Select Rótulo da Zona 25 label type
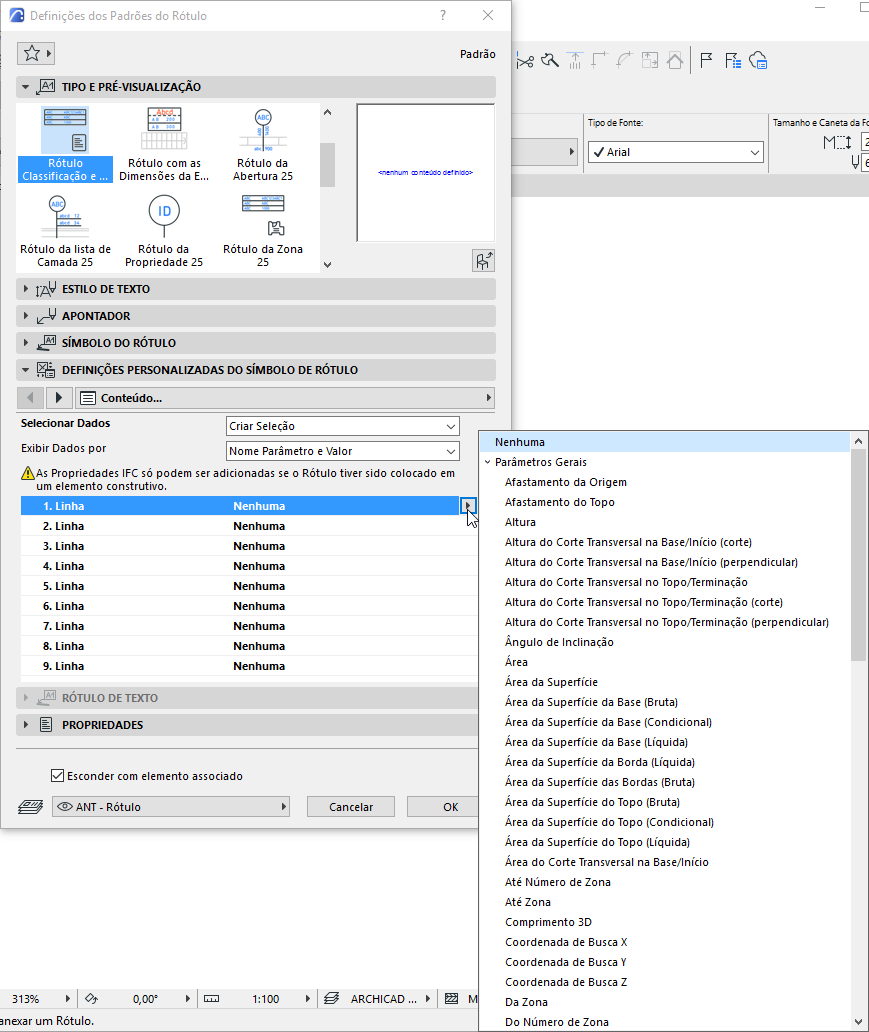The height and width of the screenshot is (1032, 869). coord(263,232)
